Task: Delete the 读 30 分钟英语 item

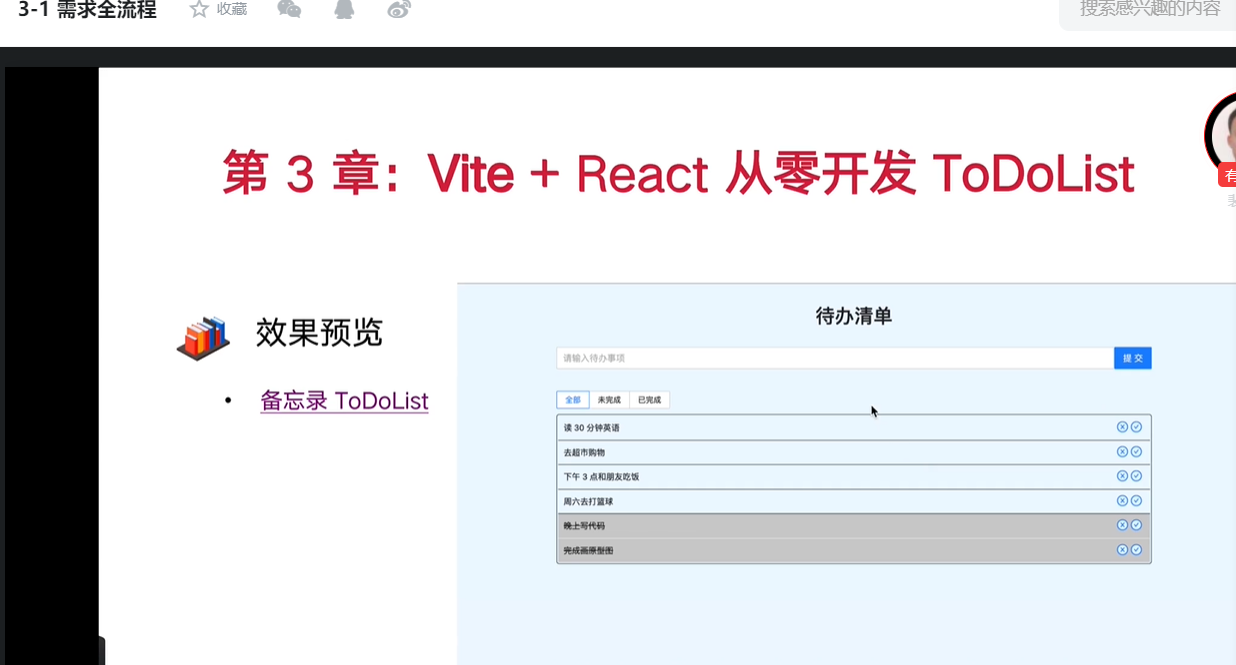Action: coord(1122,427)
